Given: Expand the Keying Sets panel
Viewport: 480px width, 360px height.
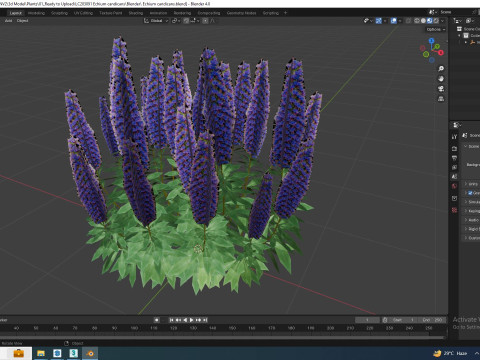Looking at the screenshot, I should 472,211.
